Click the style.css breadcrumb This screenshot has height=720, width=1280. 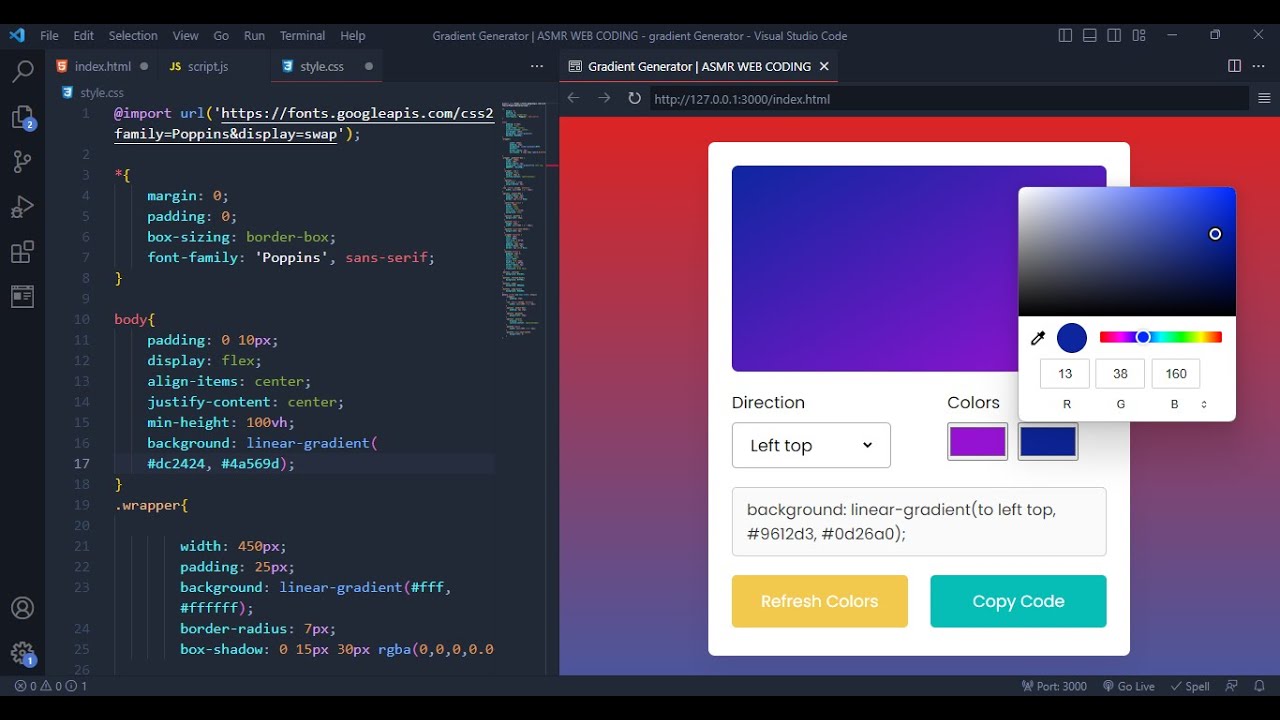click(x=93, y=92)
